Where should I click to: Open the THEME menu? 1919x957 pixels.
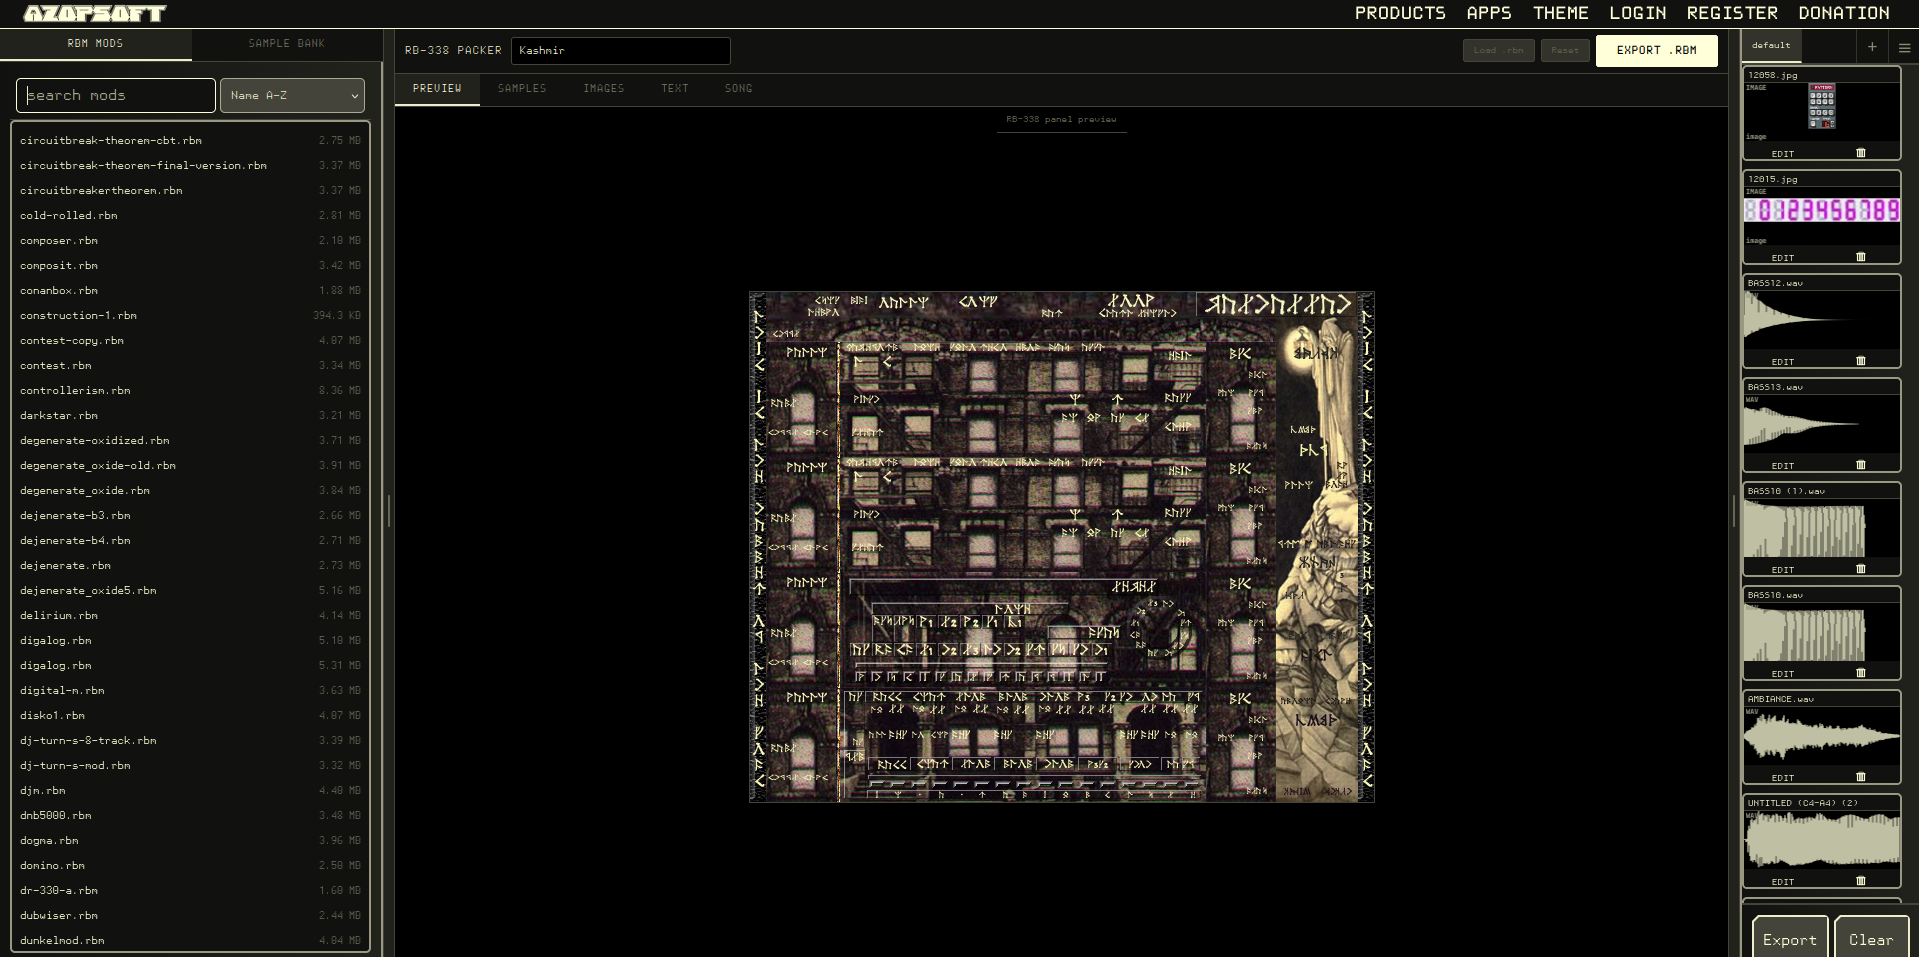coord(1561,13)
